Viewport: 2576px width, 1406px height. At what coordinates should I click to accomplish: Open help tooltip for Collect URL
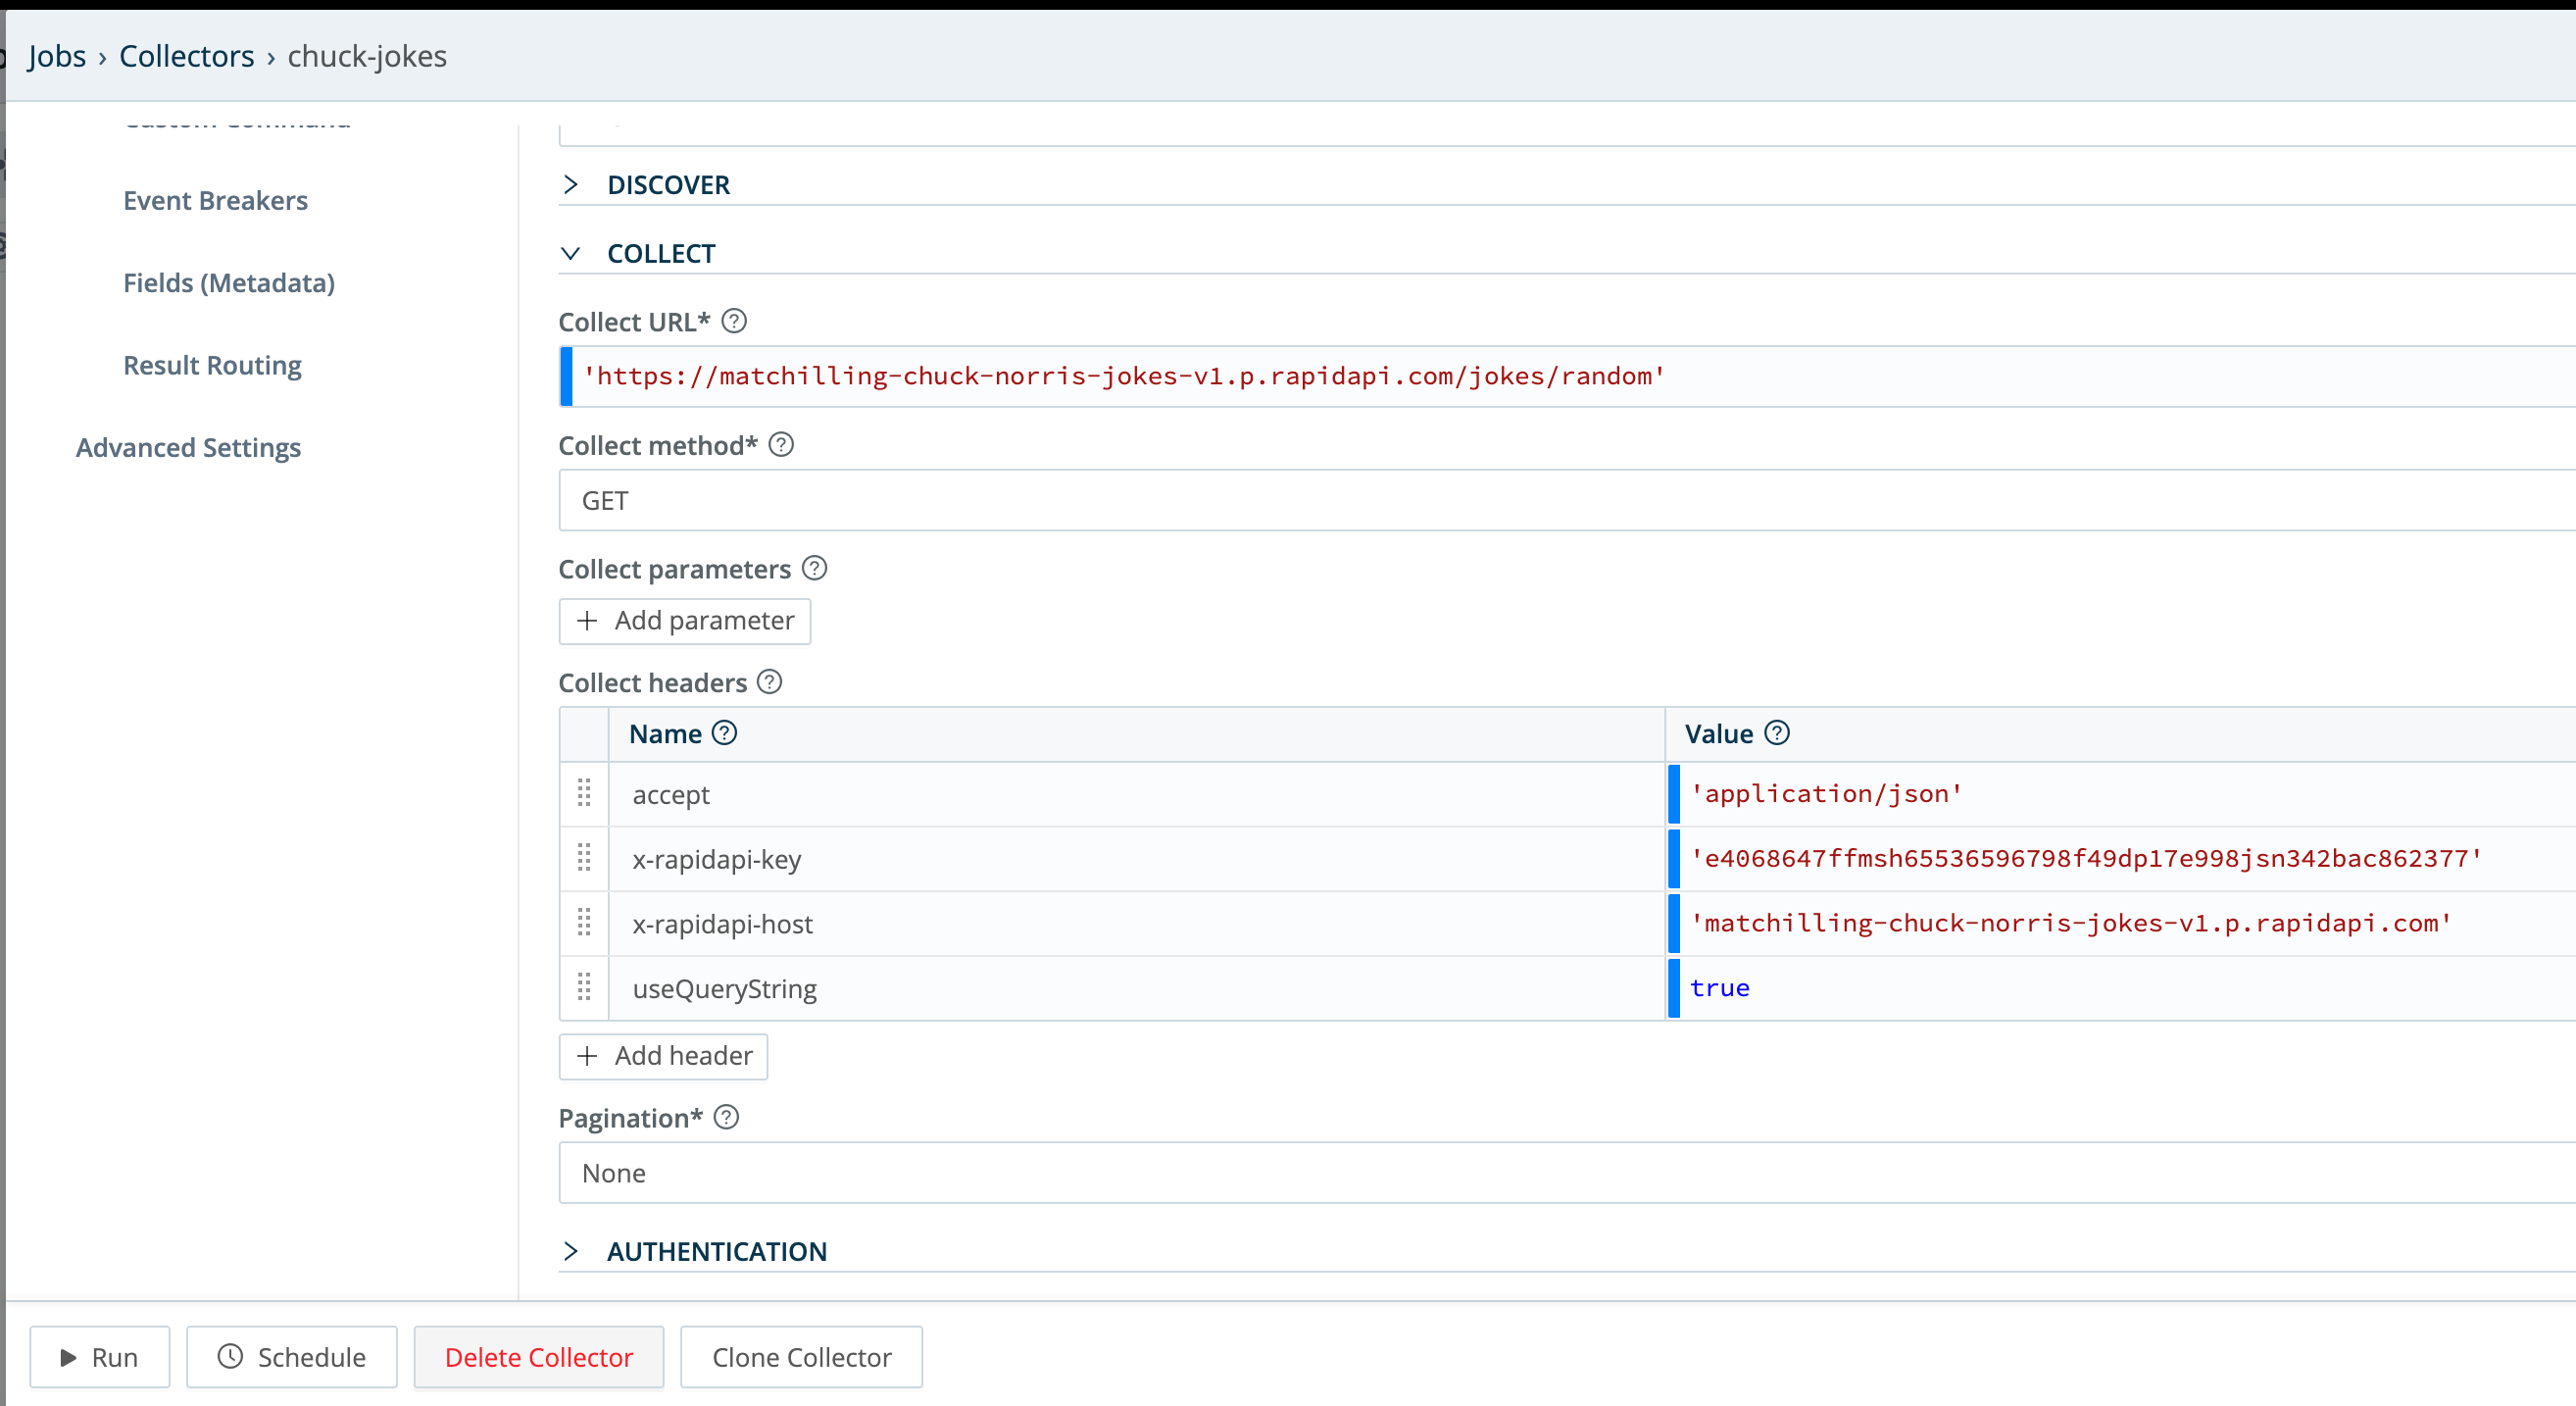pyautogui.click(x=733, y=321)
